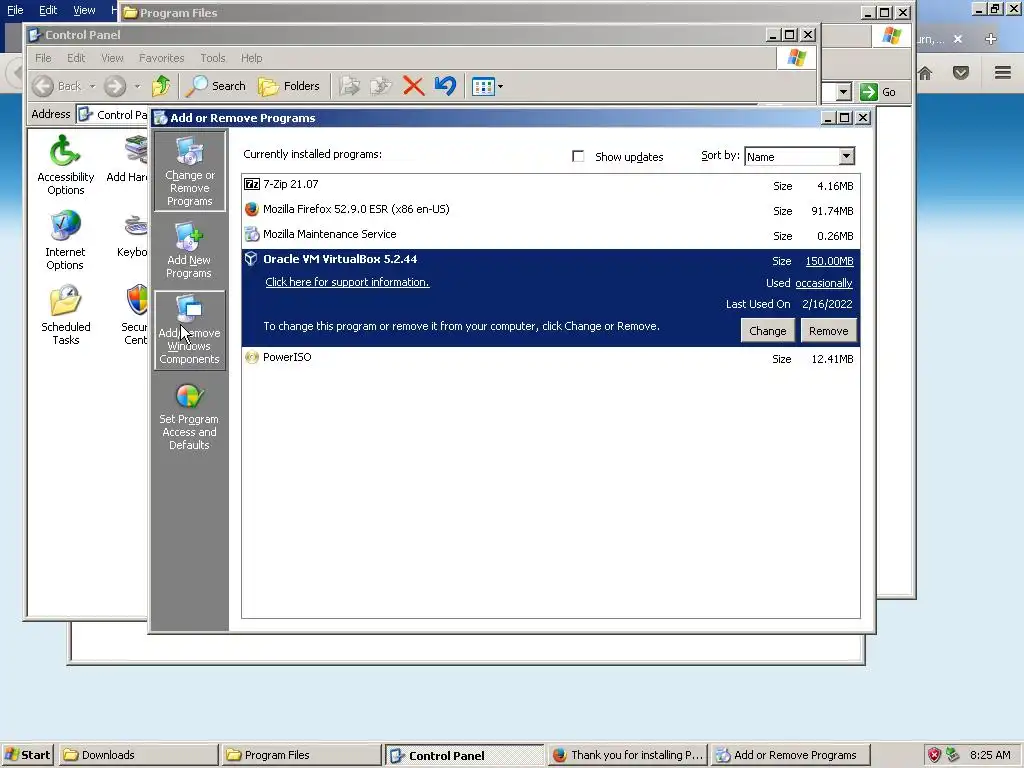Viewport: 1024px width, 768px height.
Task: Open Control Panel File menu
Action: coord(43,58)
